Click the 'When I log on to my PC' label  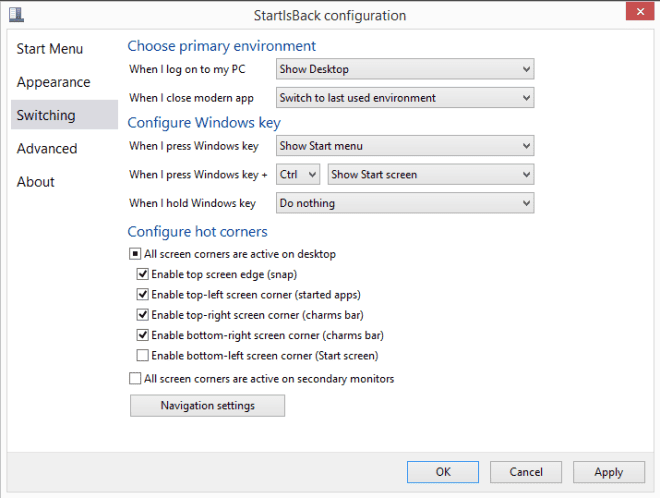pos(187,69)
